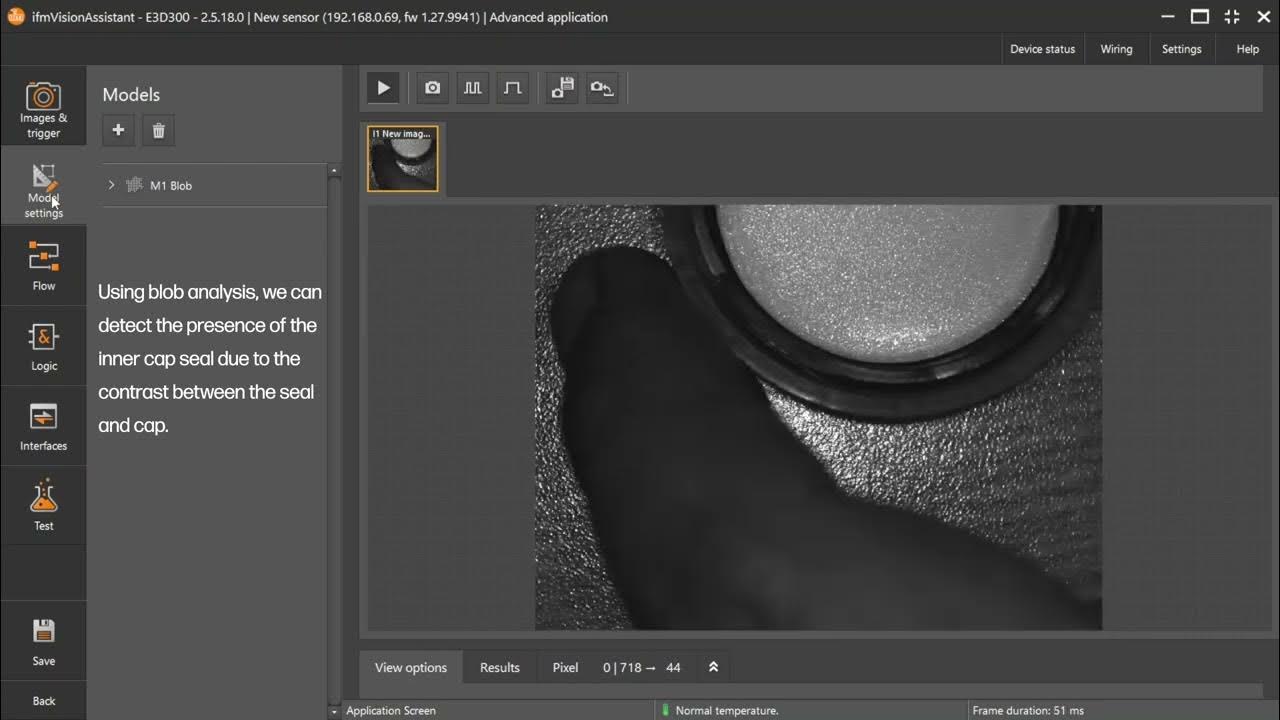
Task: Select single pulse trigger icon
Action: click(x=513, y=88)
